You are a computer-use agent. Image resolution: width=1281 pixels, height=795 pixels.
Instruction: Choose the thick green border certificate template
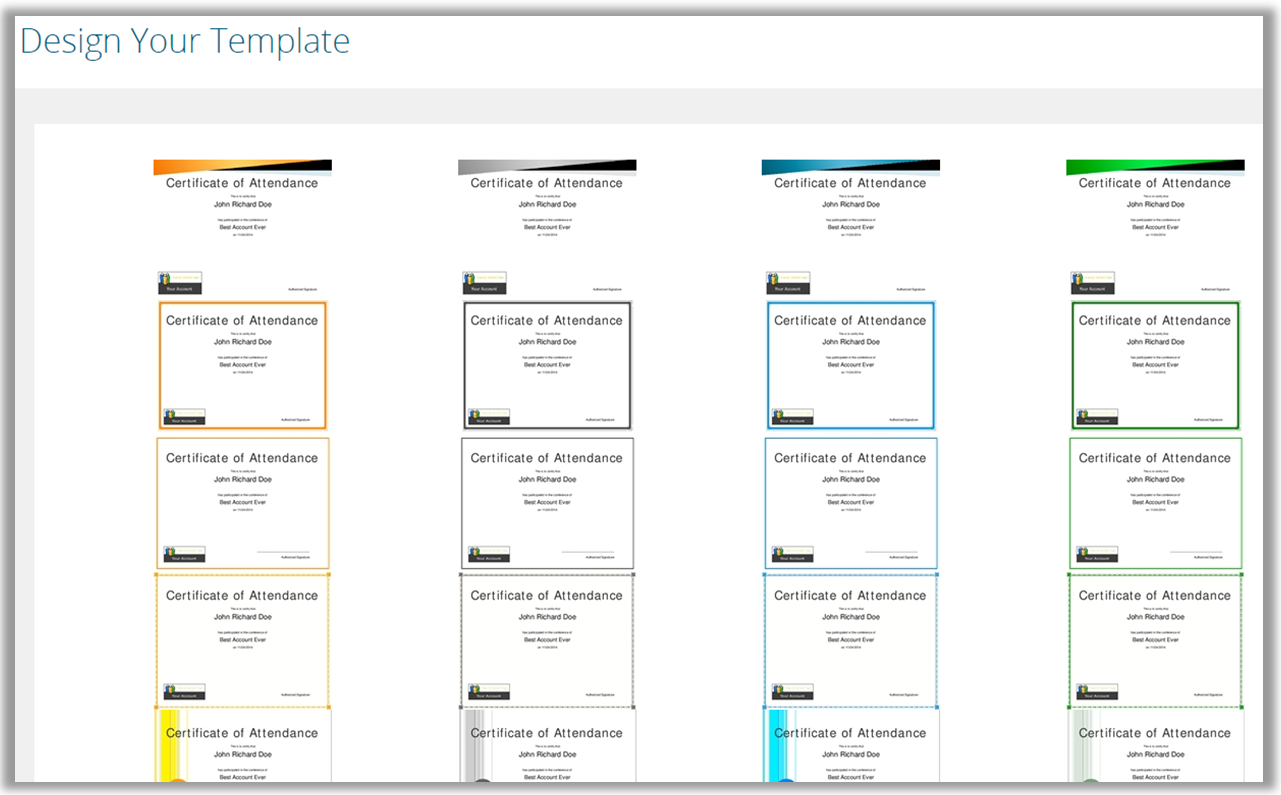(x=1155, y=365)
